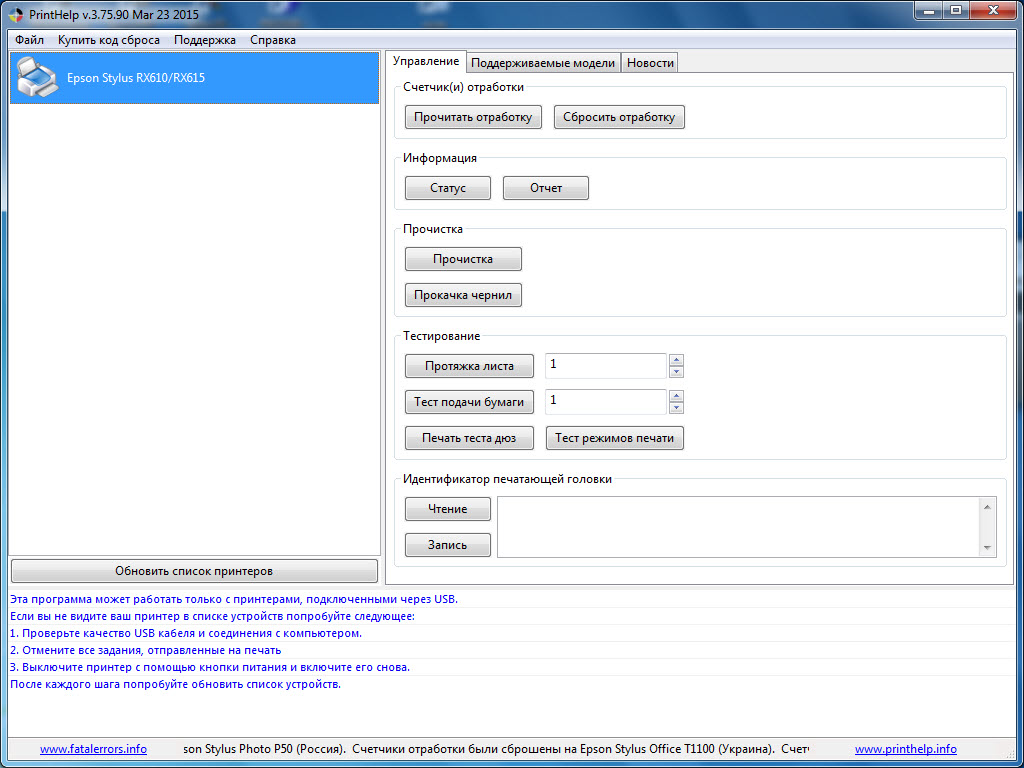The width and height of the screenshot is (1024, 768).
Task: Click inside the print head identifier text area
Action: coord(738,527)
